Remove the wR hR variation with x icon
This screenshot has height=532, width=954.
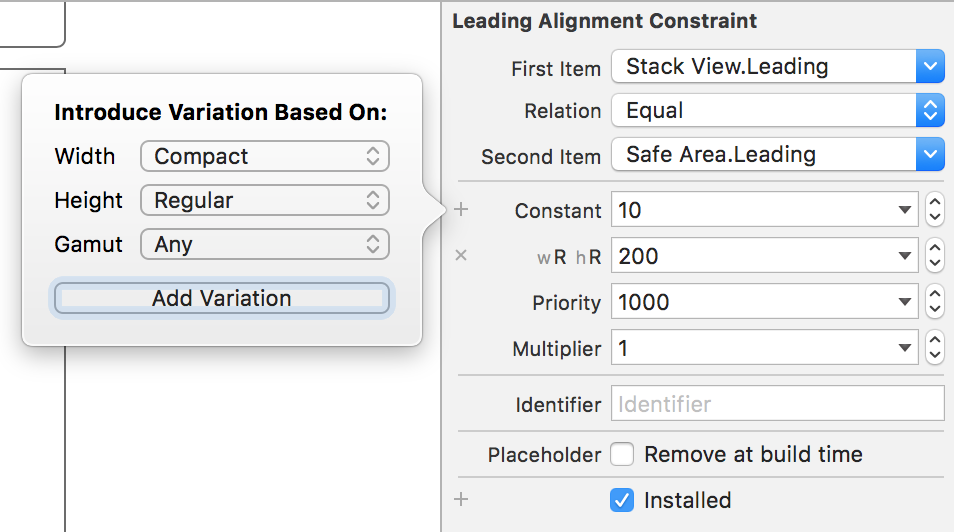461,256
